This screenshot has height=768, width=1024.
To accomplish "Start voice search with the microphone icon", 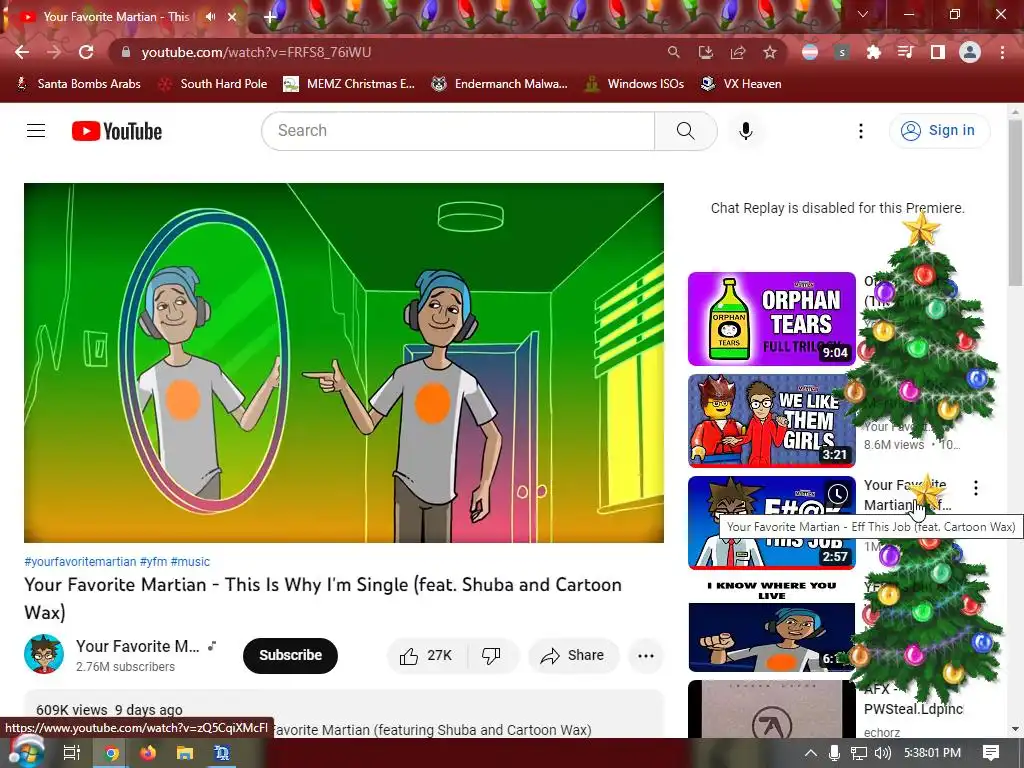I will point(746,131).
